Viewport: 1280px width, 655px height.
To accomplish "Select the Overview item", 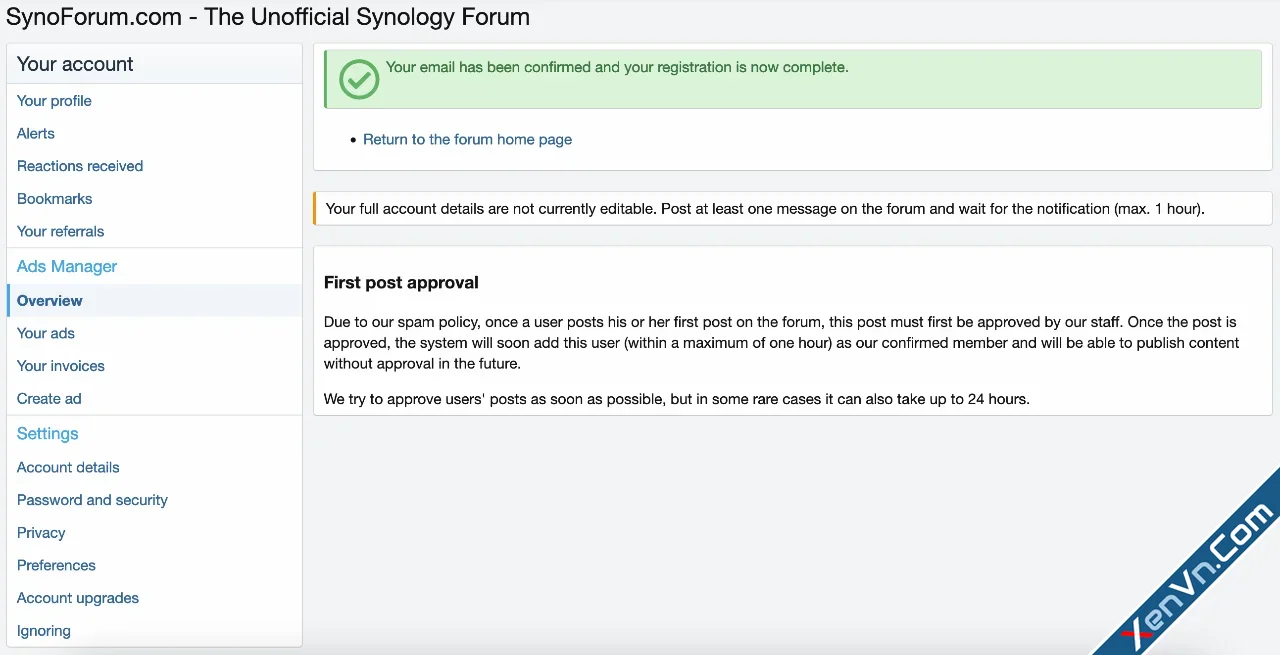I will [49, 300].
